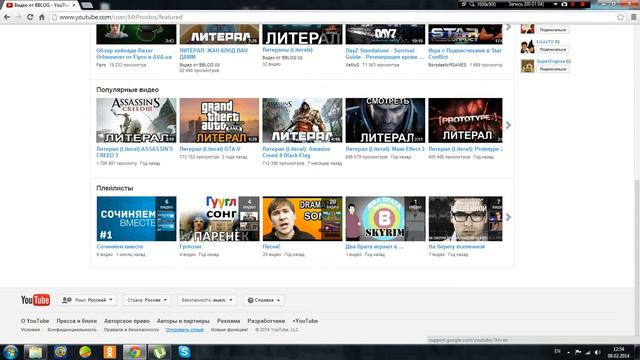Open the 'Новые функции!' link
Screen dimensions: 640x360
229,329
